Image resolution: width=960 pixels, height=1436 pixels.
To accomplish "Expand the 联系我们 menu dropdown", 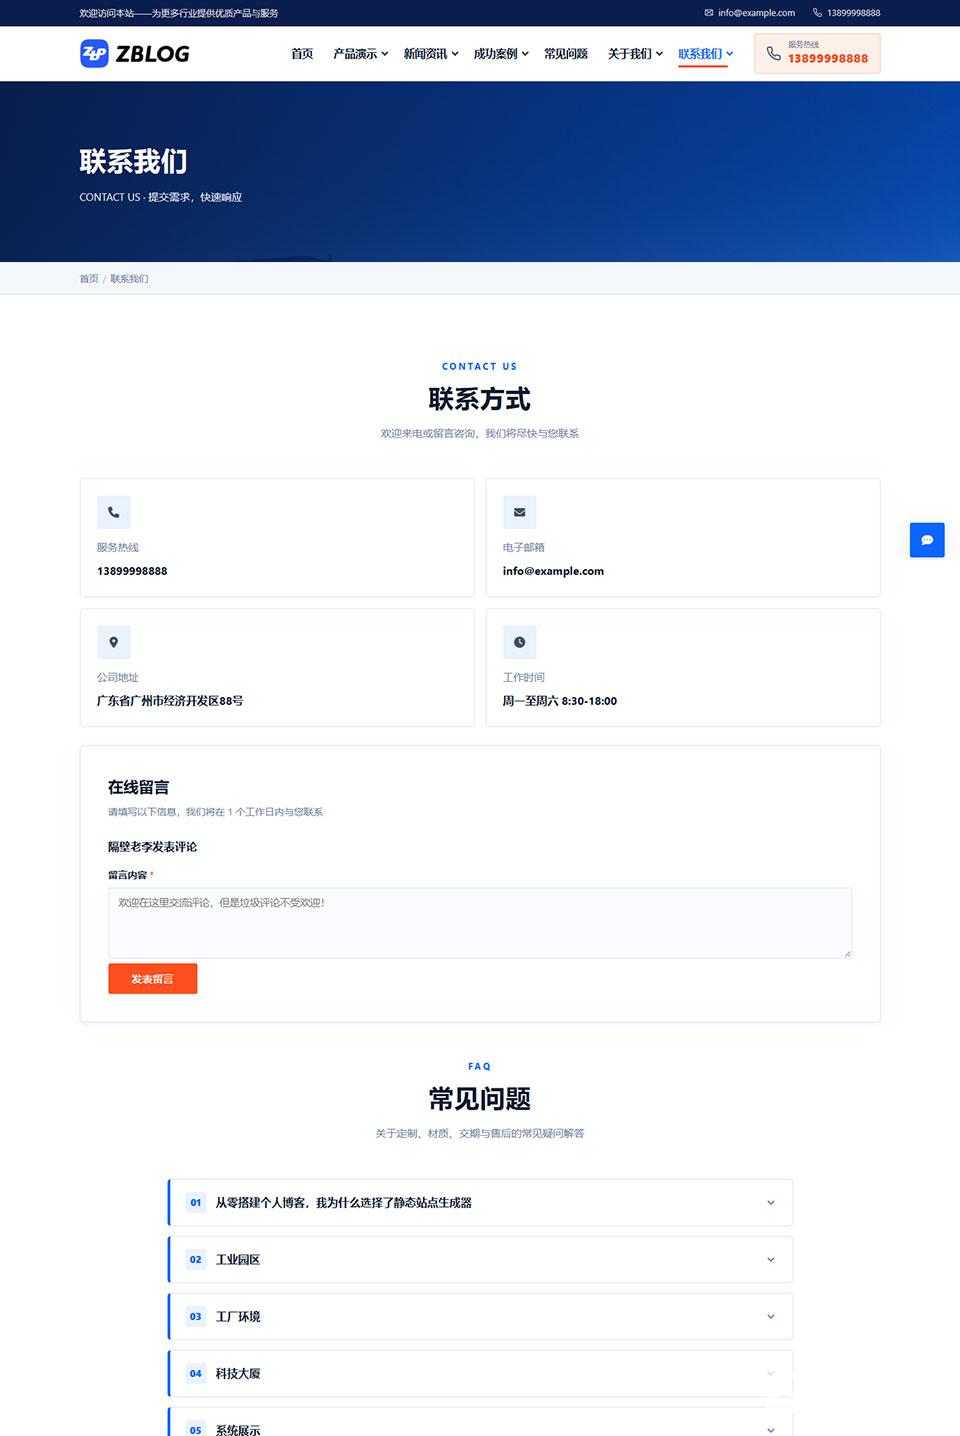I will pos(706,54).
